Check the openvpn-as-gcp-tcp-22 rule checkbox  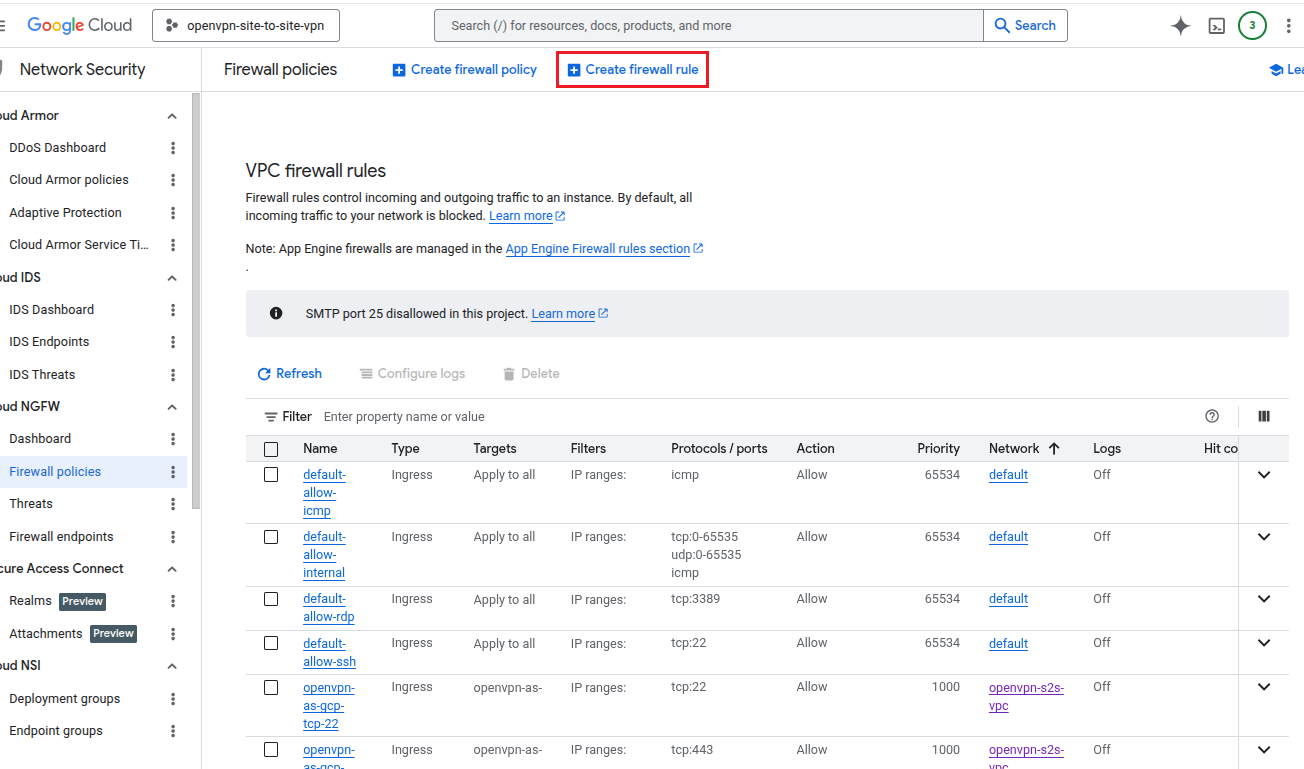tap(271, 687)
